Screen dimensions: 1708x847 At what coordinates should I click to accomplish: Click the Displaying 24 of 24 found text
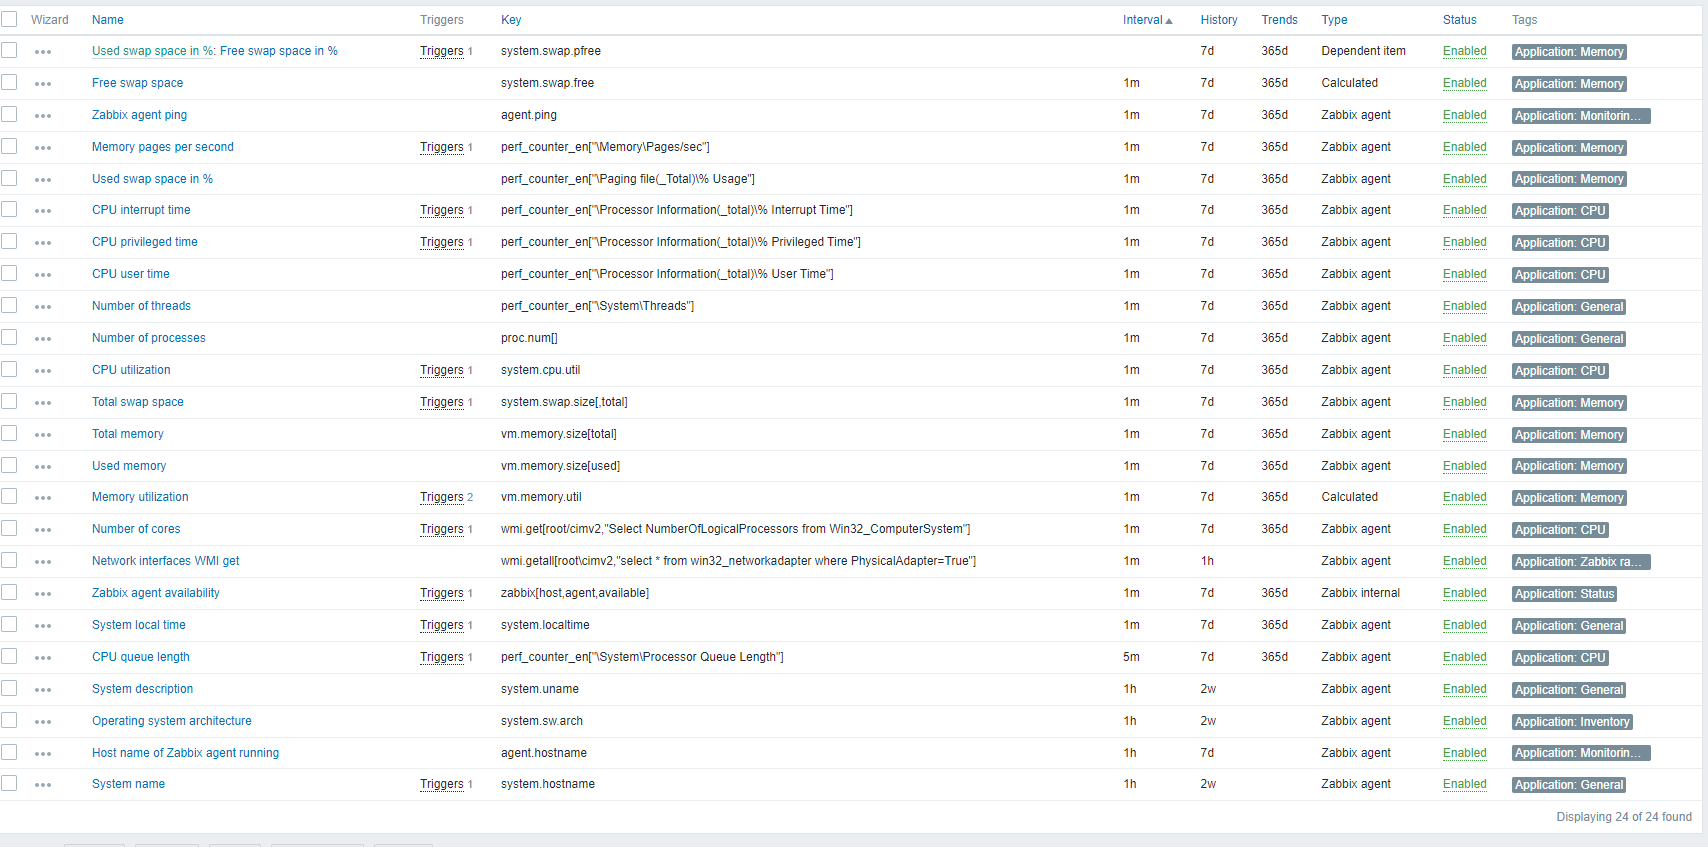(1624, 817)
